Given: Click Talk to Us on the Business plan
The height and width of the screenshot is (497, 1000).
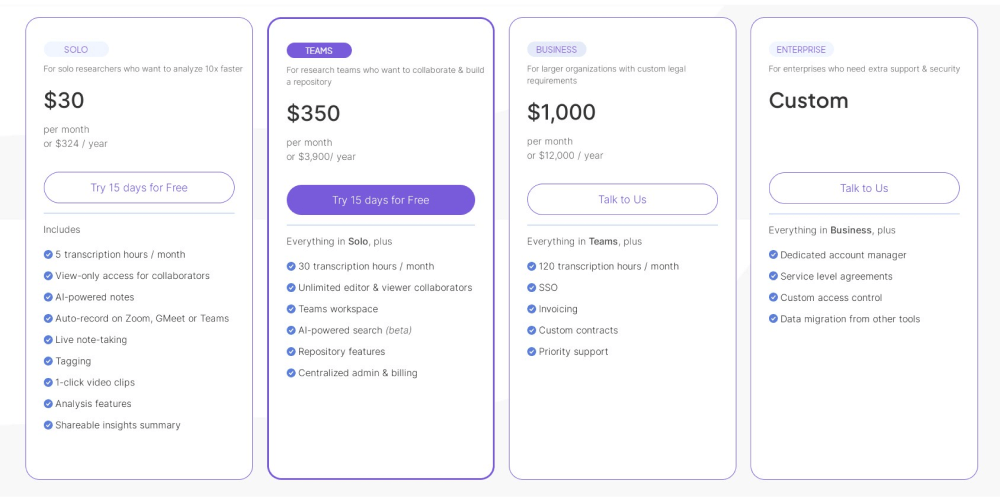Looking at the screenshot, I should pos(622,199).
